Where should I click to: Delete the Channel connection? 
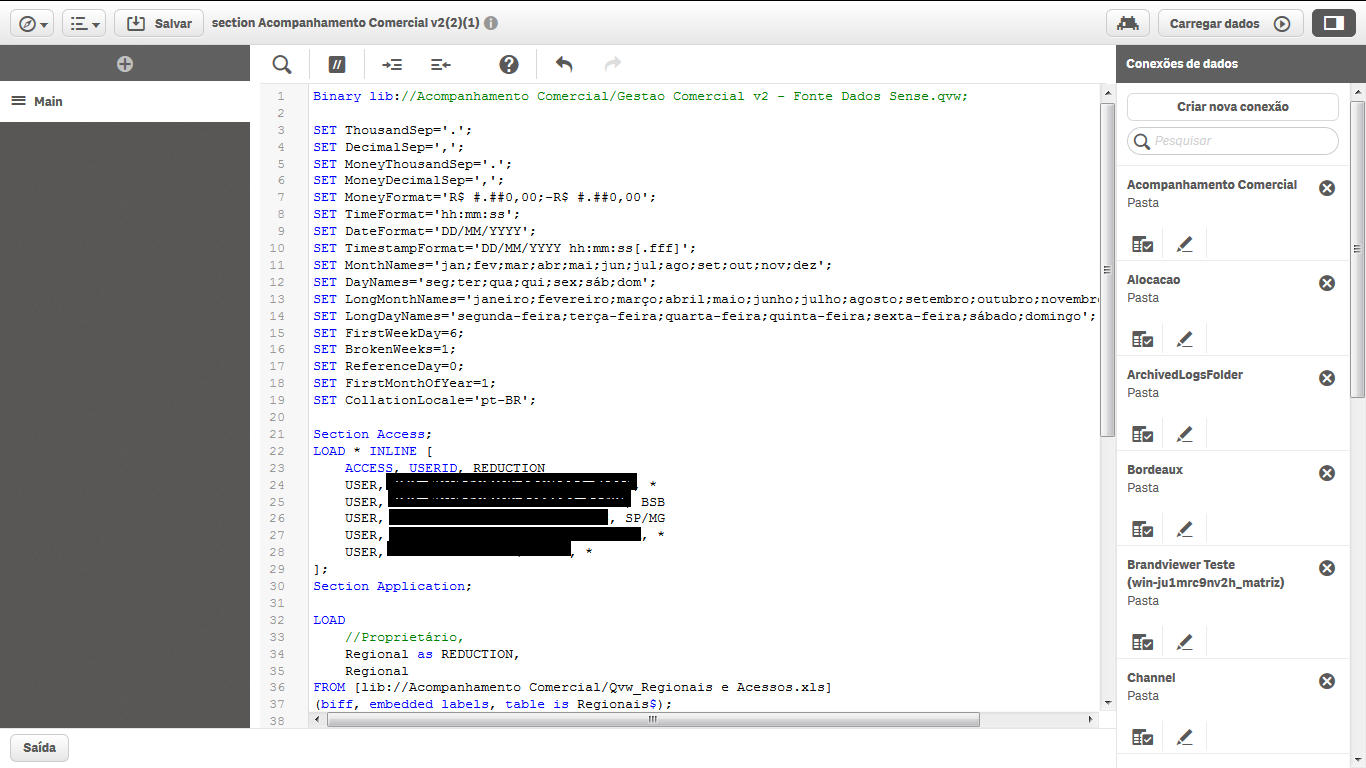(1327, 681)
